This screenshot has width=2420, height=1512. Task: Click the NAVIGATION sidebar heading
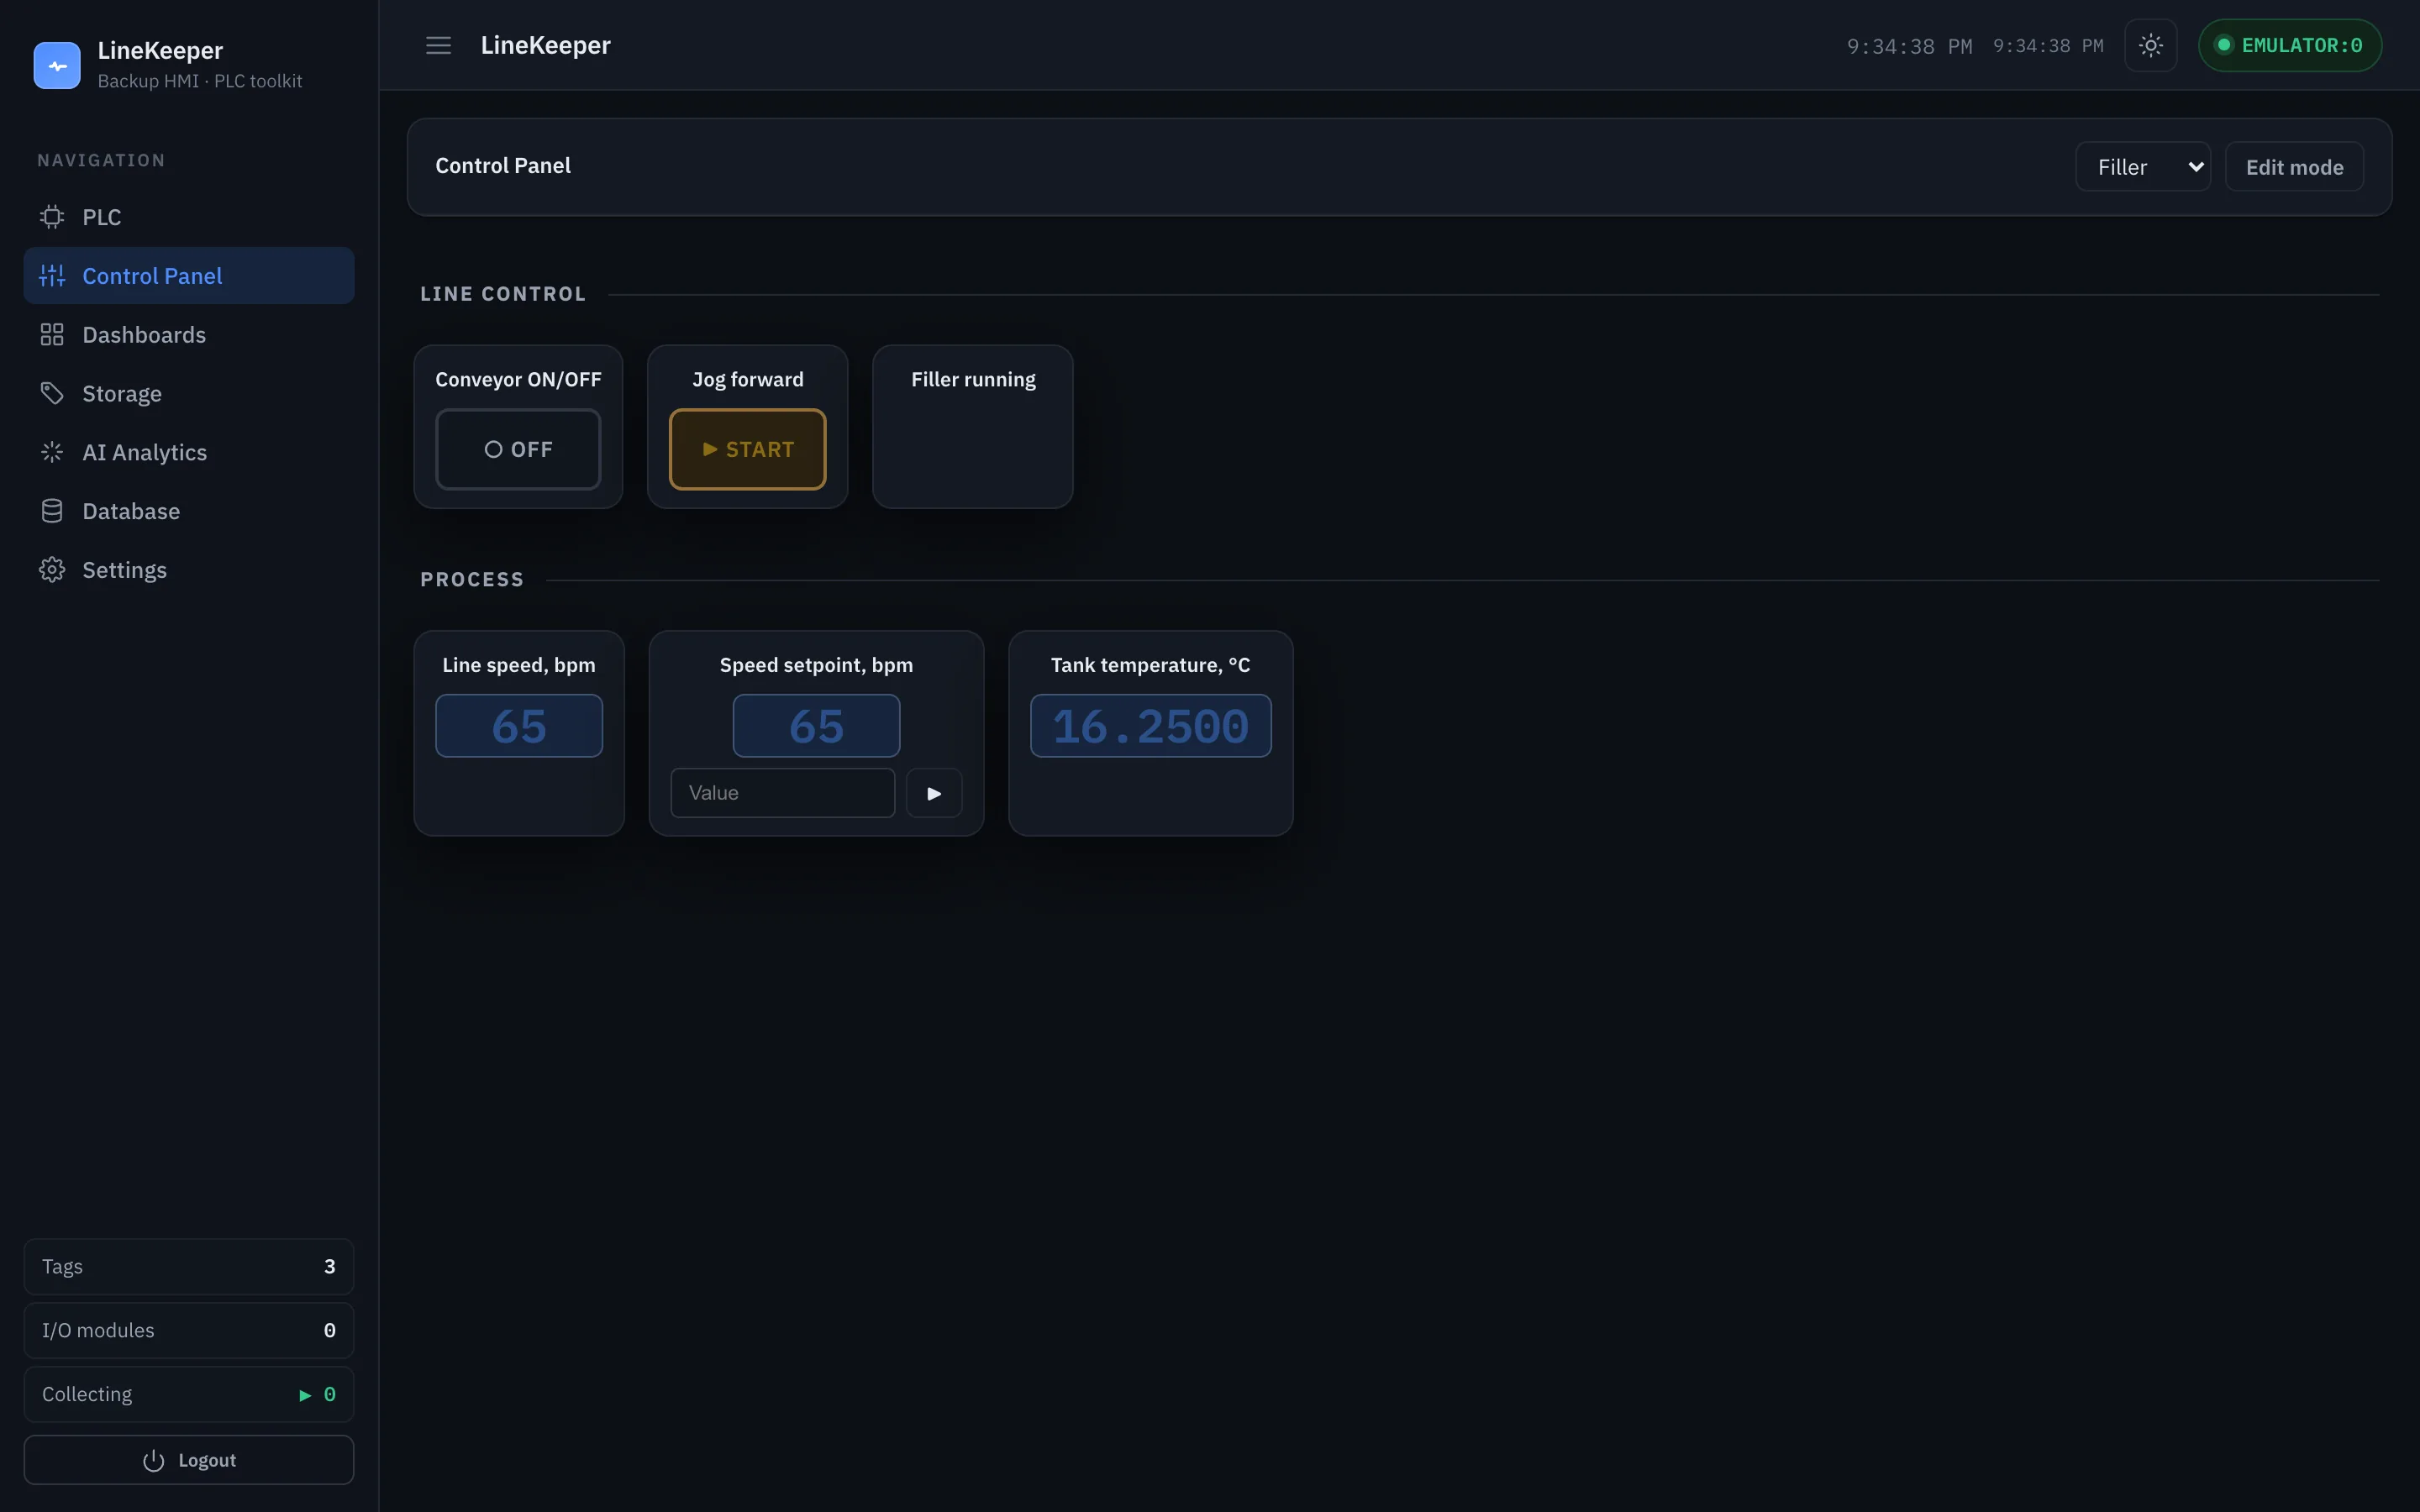pyautogui.click(x=101, y=161)
